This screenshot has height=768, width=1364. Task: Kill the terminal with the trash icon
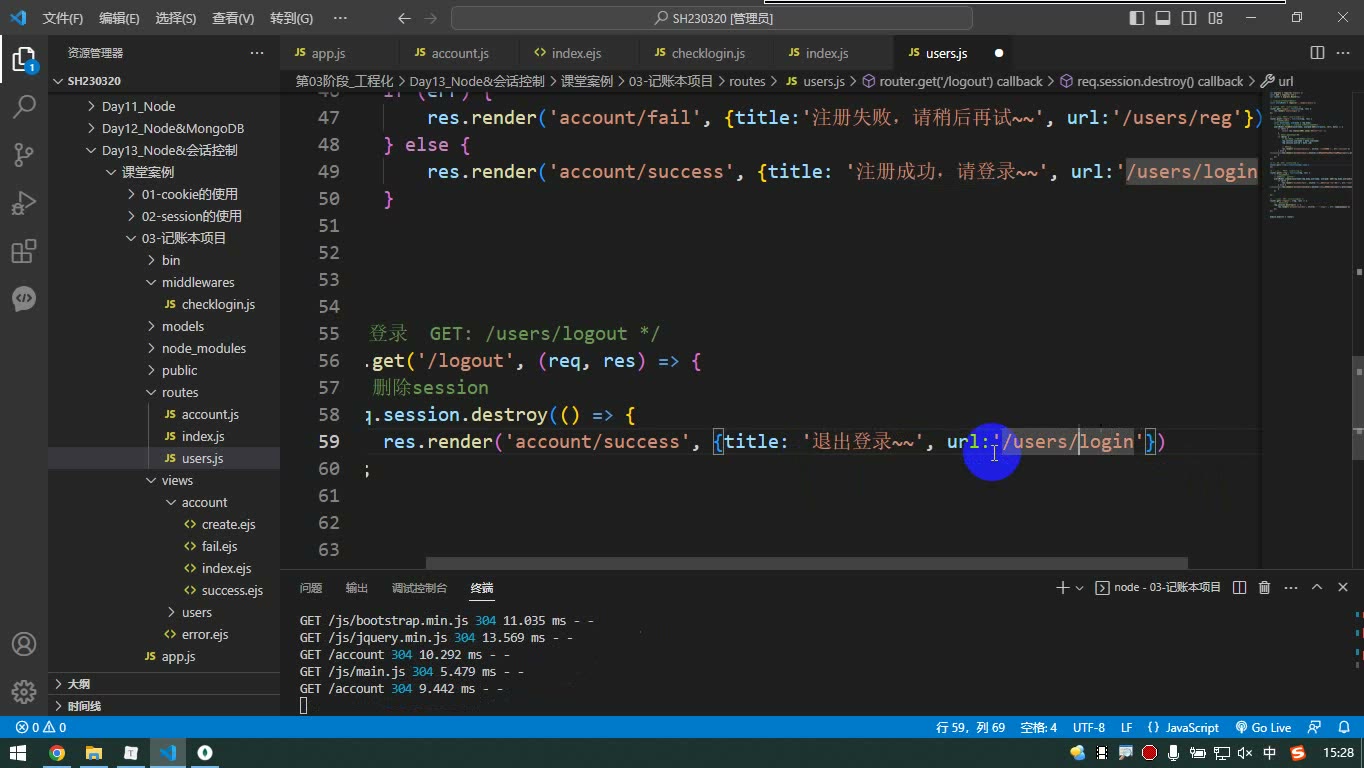[1264, 588]
